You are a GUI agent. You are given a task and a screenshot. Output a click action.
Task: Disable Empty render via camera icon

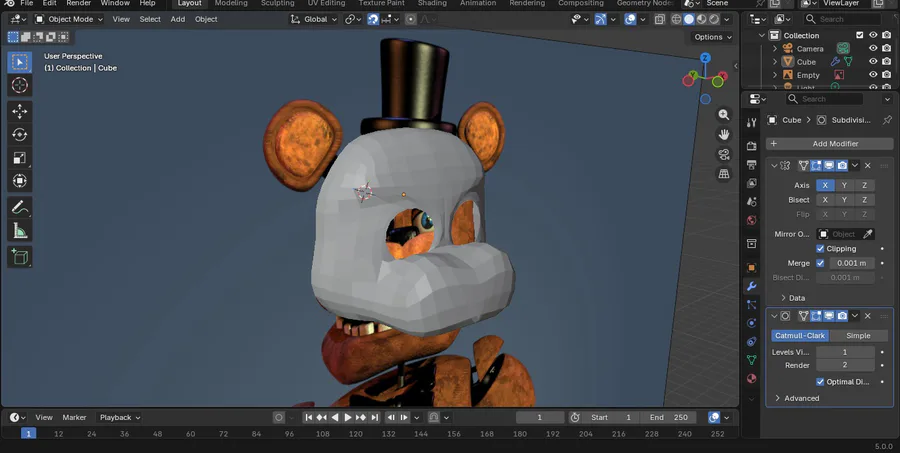click(x=887, y=75)
